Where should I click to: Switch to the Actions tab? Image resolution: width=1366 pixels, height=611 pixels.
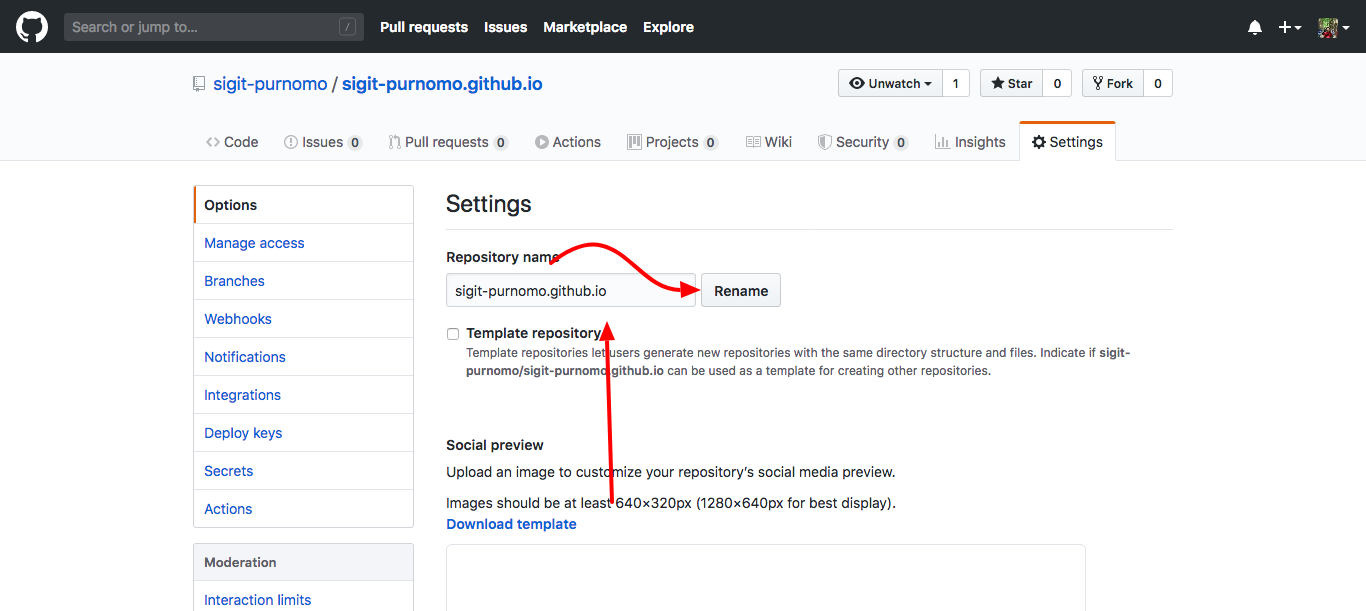(x=568, y=142)
